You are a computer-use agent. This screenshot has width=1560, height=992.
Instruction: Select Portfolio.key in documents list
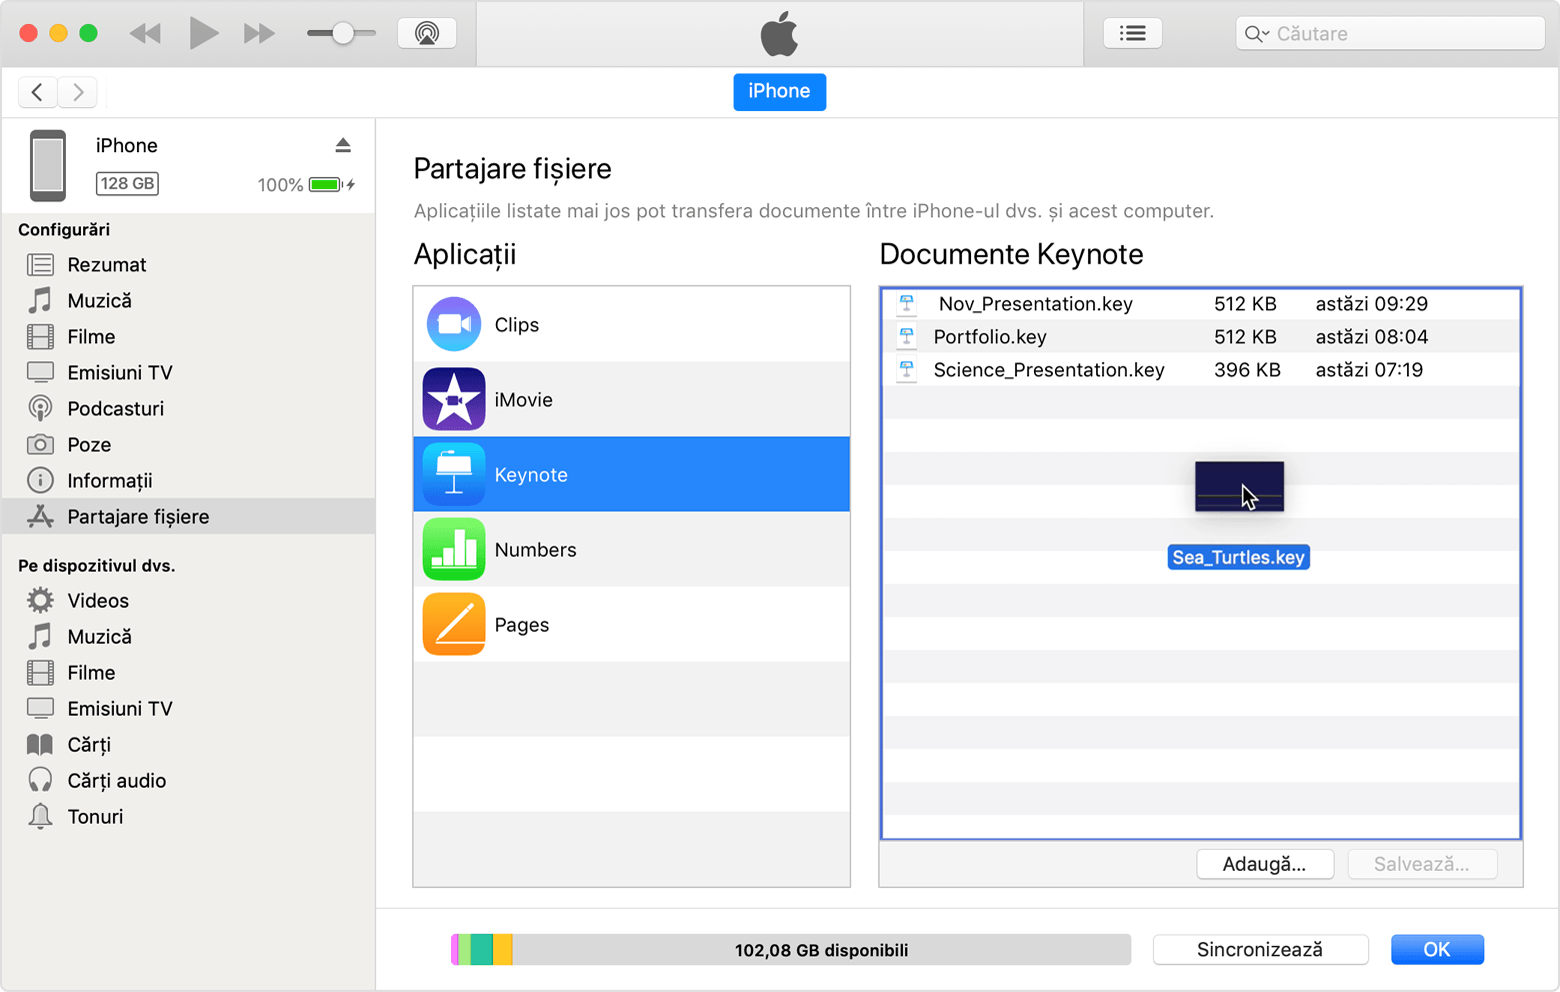coord(990,337)
